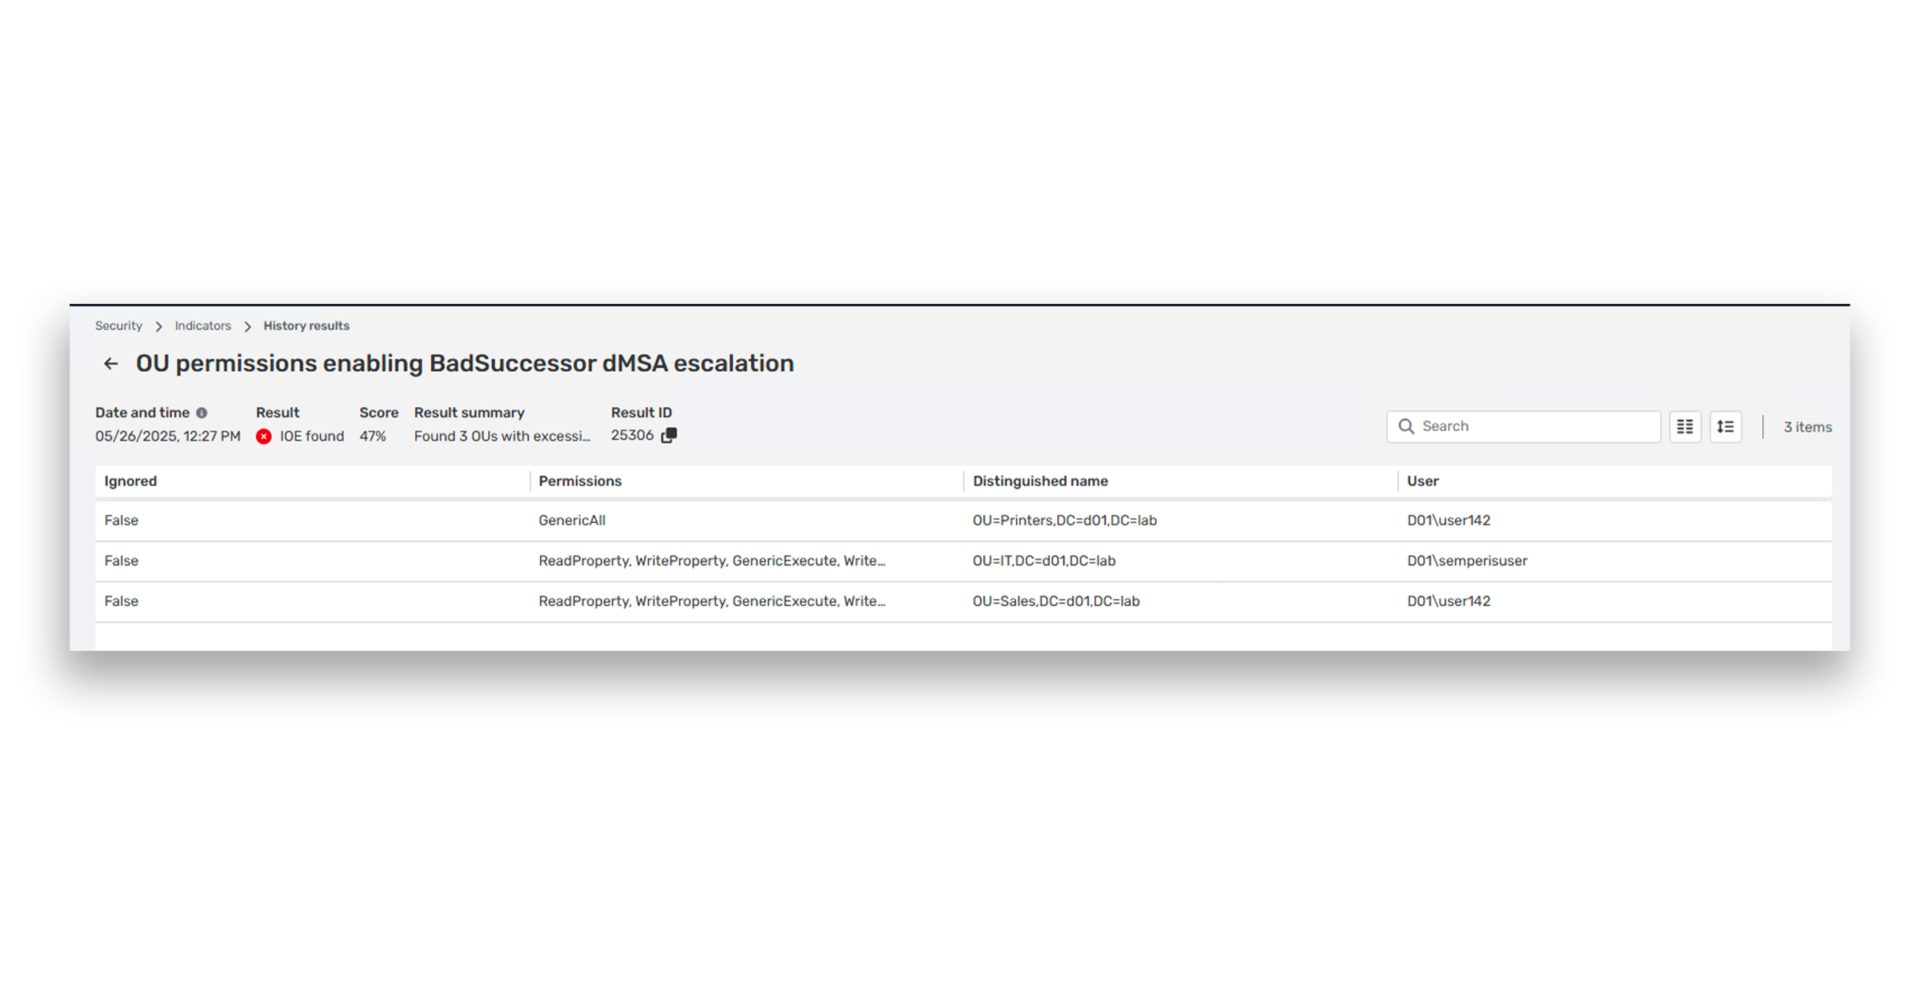Click the Date and time info icon
The width and height of the screenshot is (1920, 982).
202,412
